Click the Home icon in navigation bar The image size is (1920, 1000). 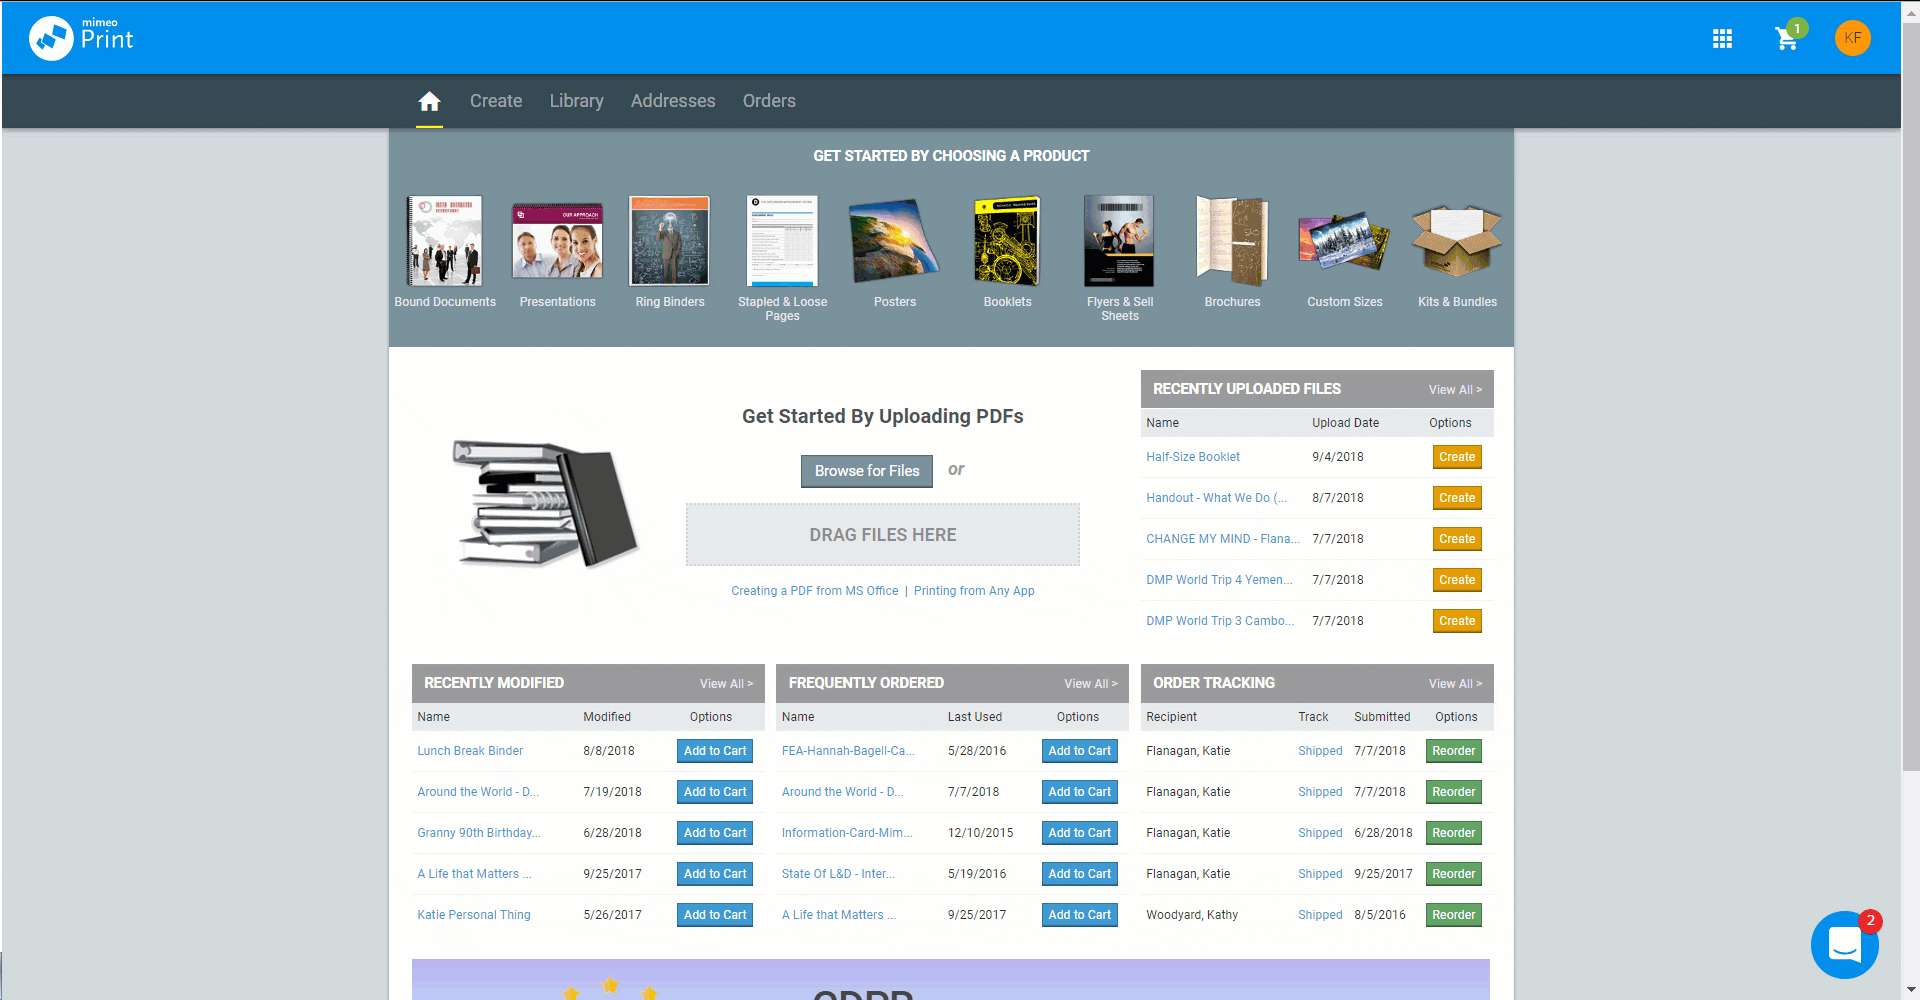(x=429, y=101)
